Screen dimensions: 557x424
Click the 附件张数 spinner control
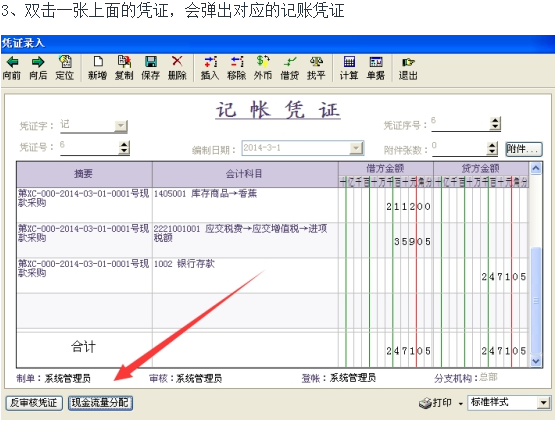492,148
